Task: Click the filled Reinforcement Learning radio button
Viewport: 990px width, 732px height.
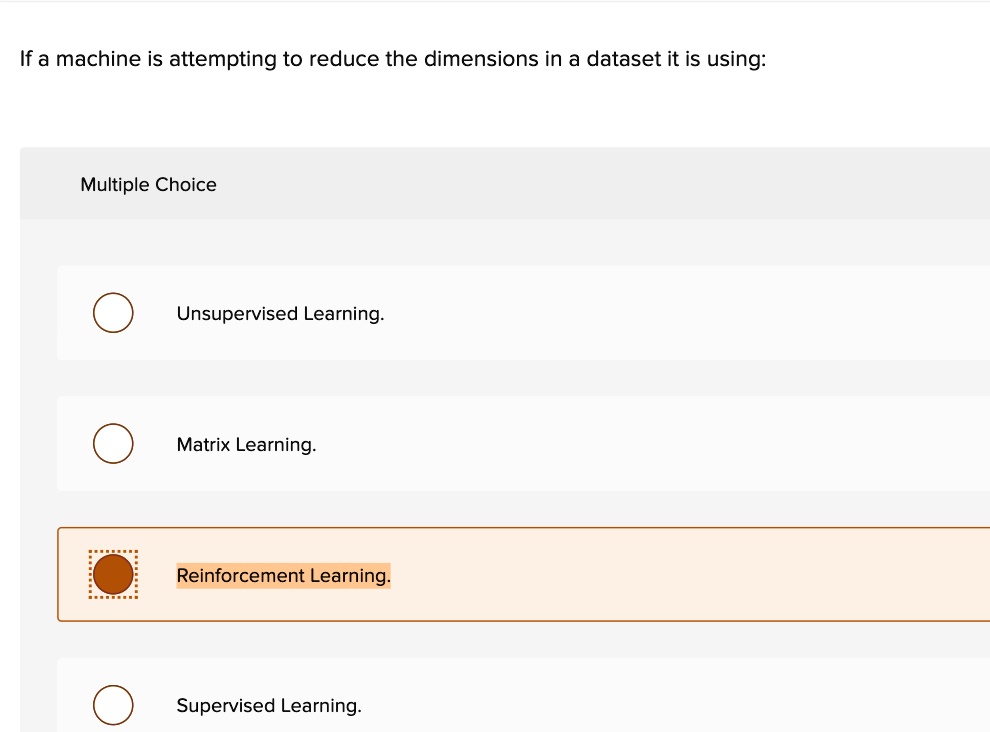Action: pyautogui.click(x=113, y=575)
